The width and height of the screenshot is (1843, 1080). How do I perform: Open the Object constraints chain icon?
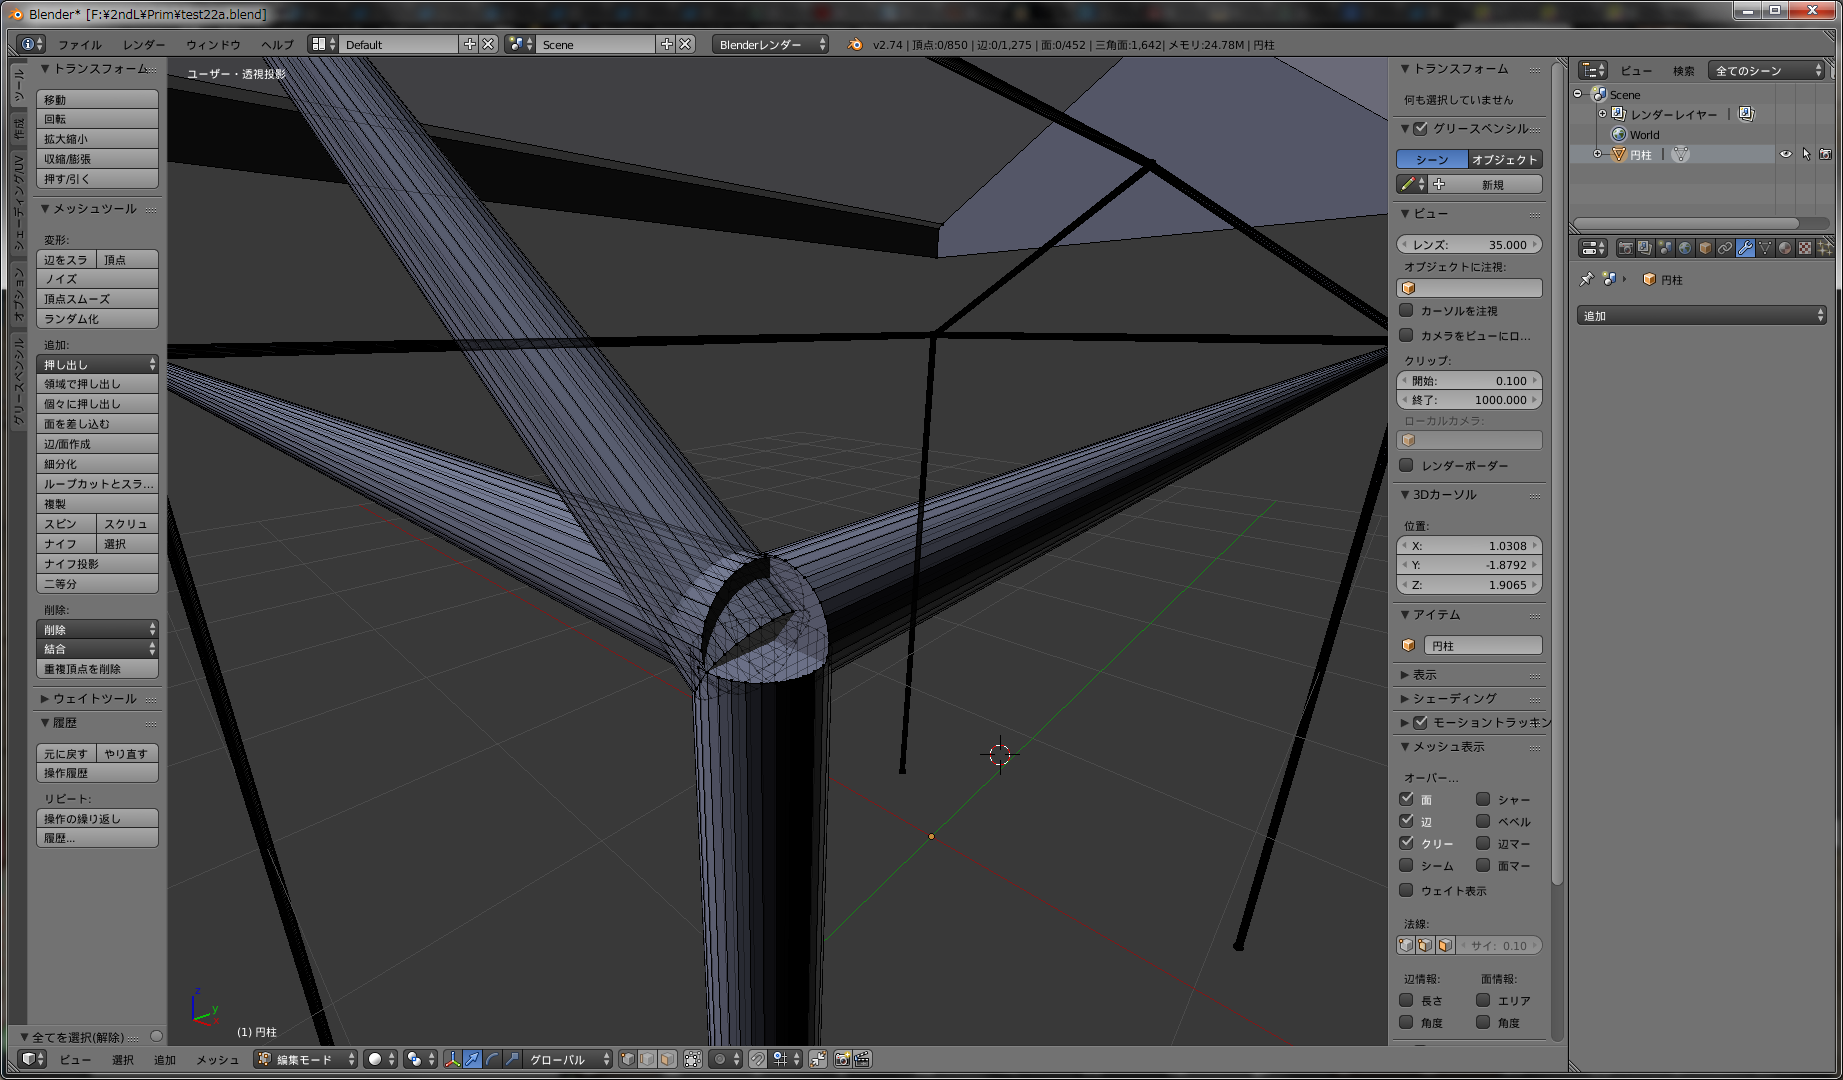click(x=1725, y=248)
